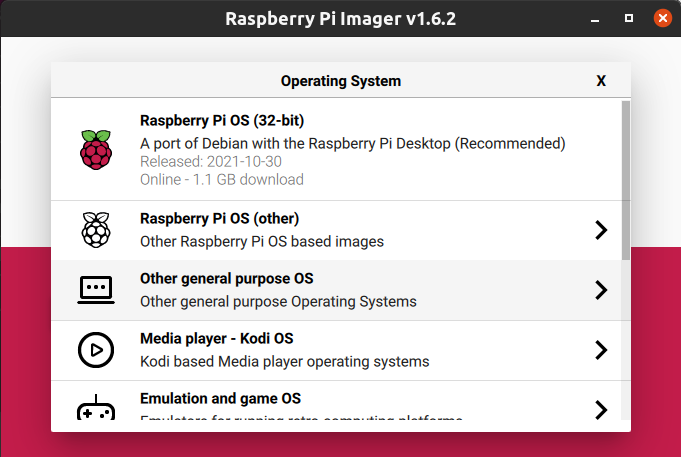The width and height of the screenshot is (681, 457).
Task: Click the laptop icon for general purpose OS
Action: click(96, 290)
